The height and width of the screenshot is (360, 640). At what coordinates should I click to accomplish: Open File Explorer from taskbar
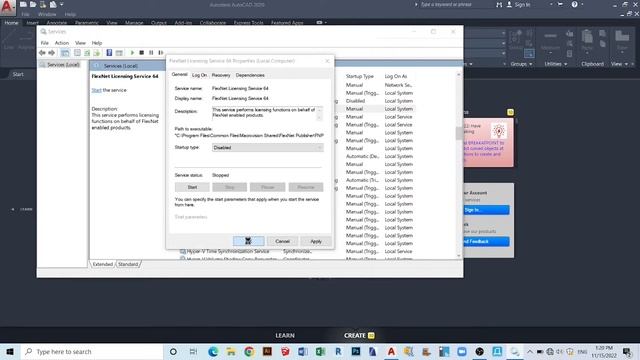(x=231, y=351)
